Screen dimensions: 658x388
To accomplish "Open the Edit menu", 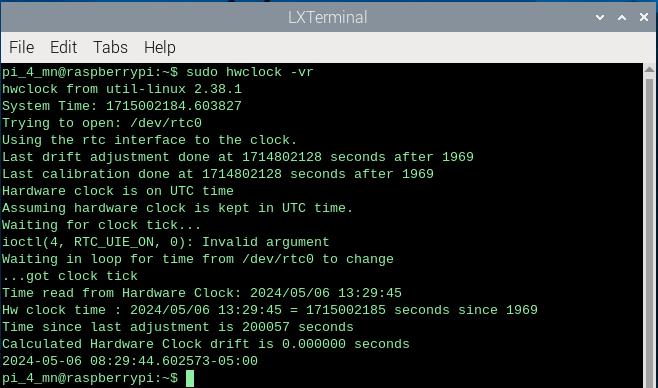I will (63, 47).
